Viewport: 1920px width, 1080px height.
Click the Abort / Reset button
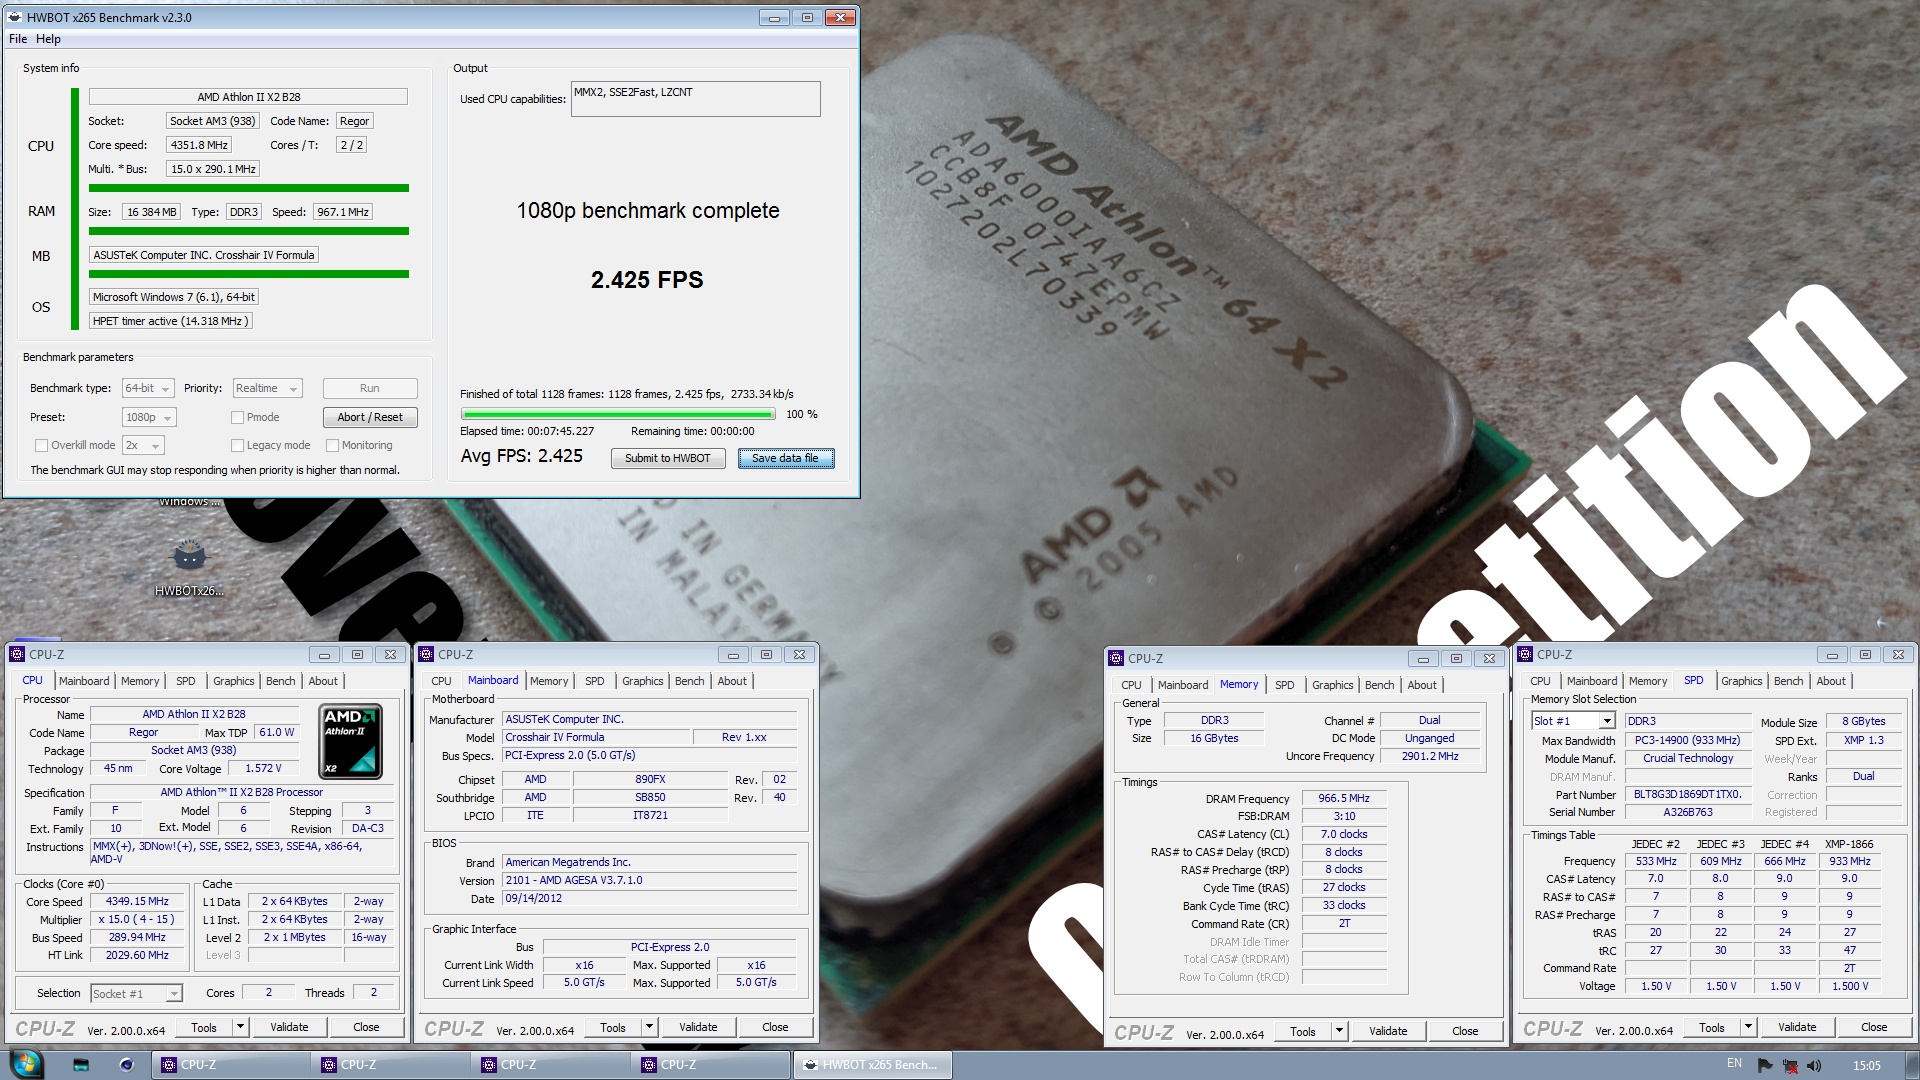370,417
